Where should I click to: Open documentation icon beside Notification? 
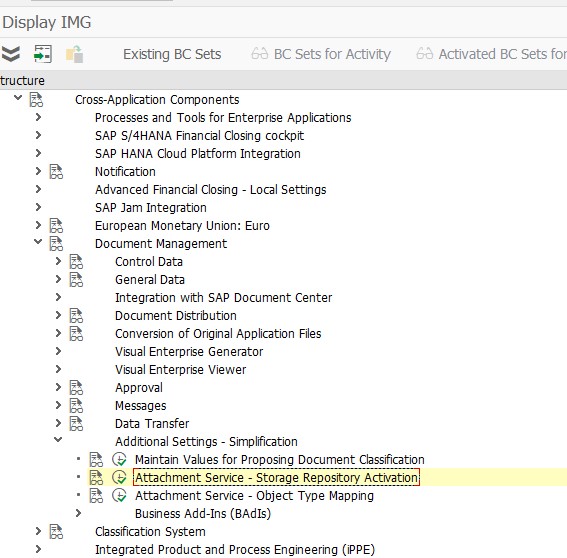click(56, 171)
